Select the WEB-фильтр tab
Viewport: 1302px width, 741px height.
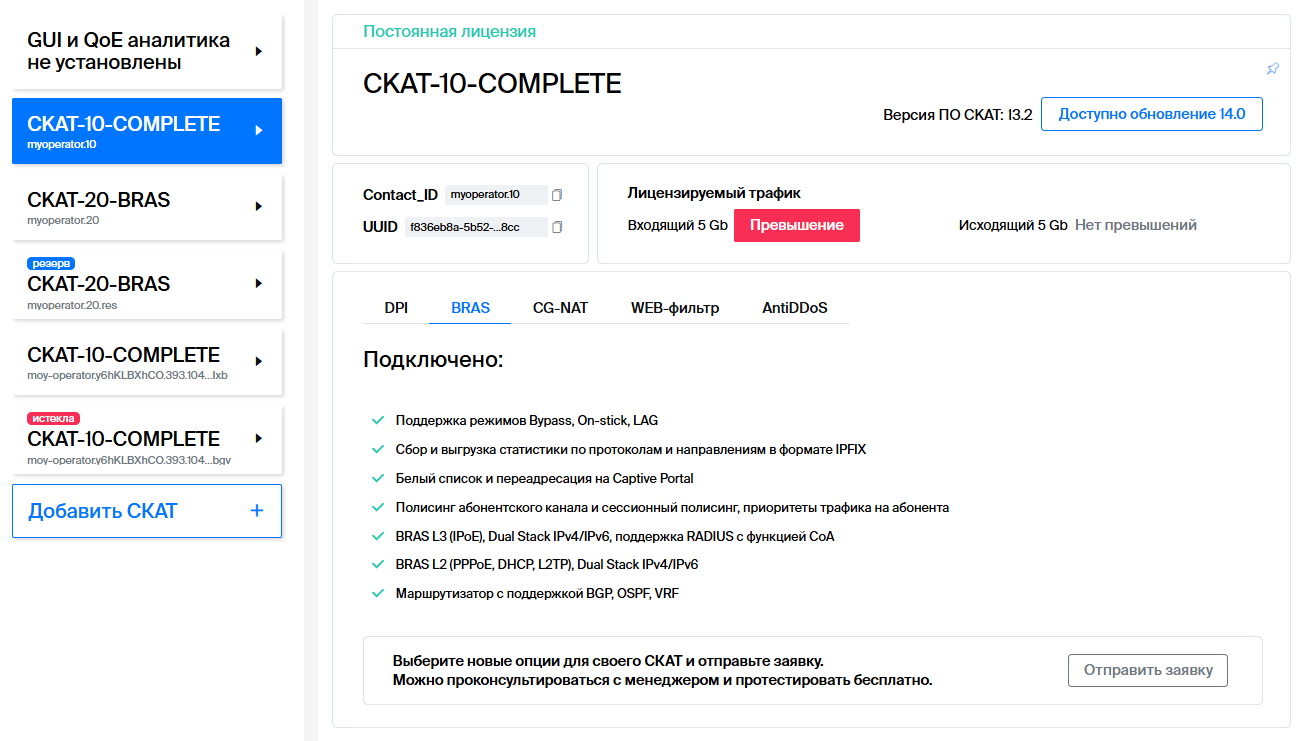[674, 308]
